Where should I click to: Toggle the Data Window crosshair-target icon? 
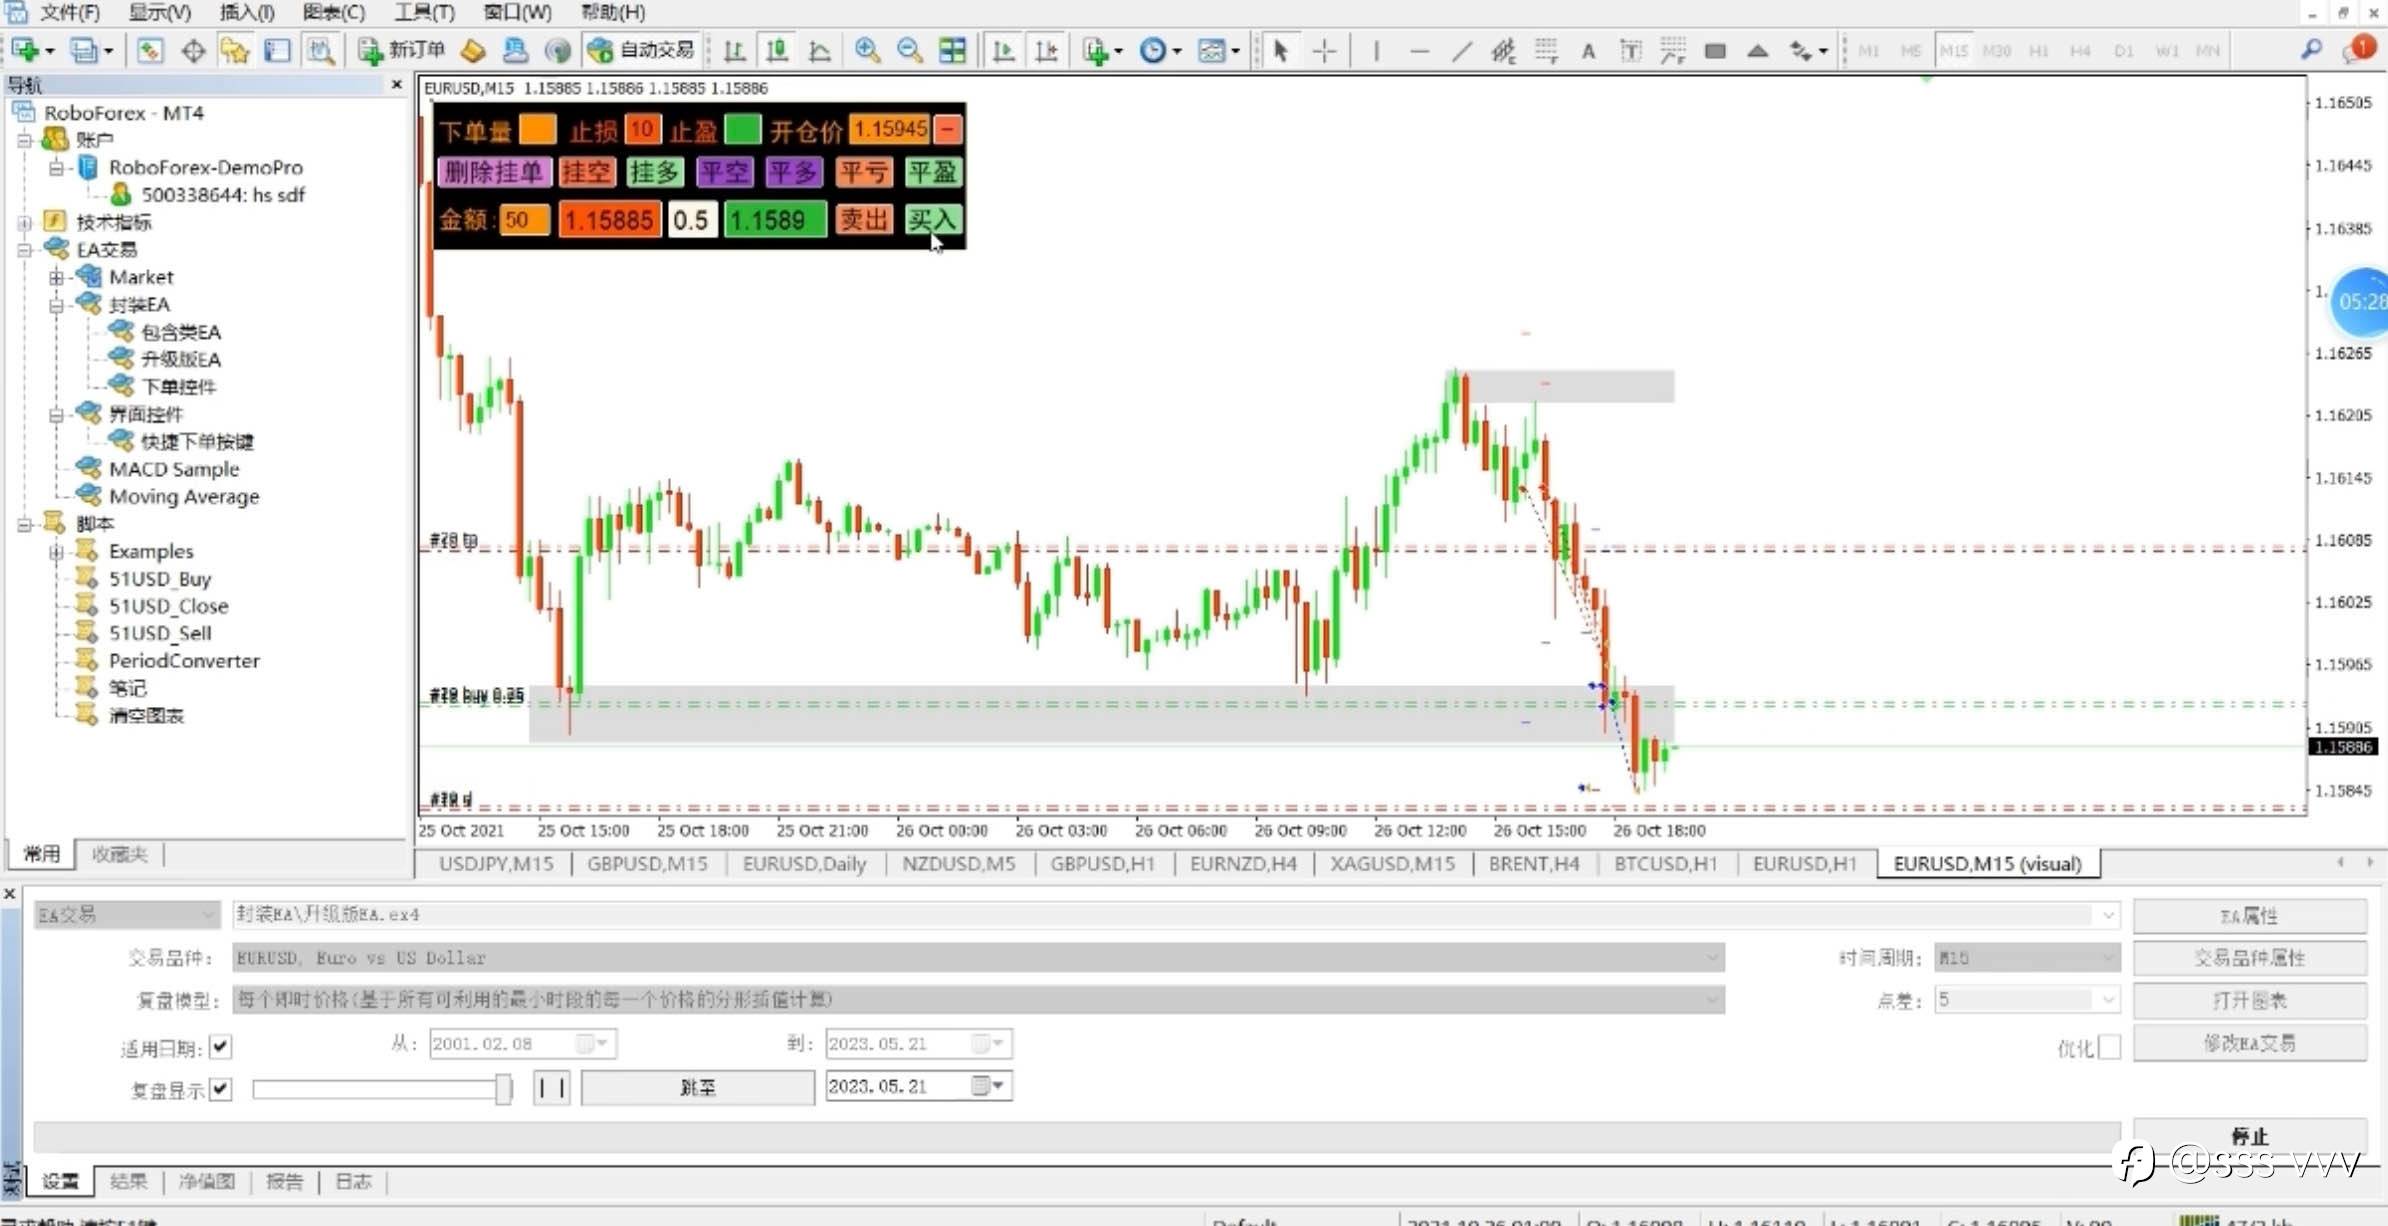coord(193,50)
